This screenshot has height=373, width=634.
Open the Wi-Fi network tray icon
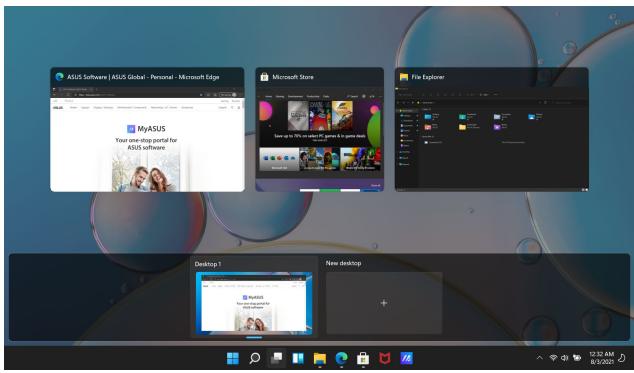(553, 358)
